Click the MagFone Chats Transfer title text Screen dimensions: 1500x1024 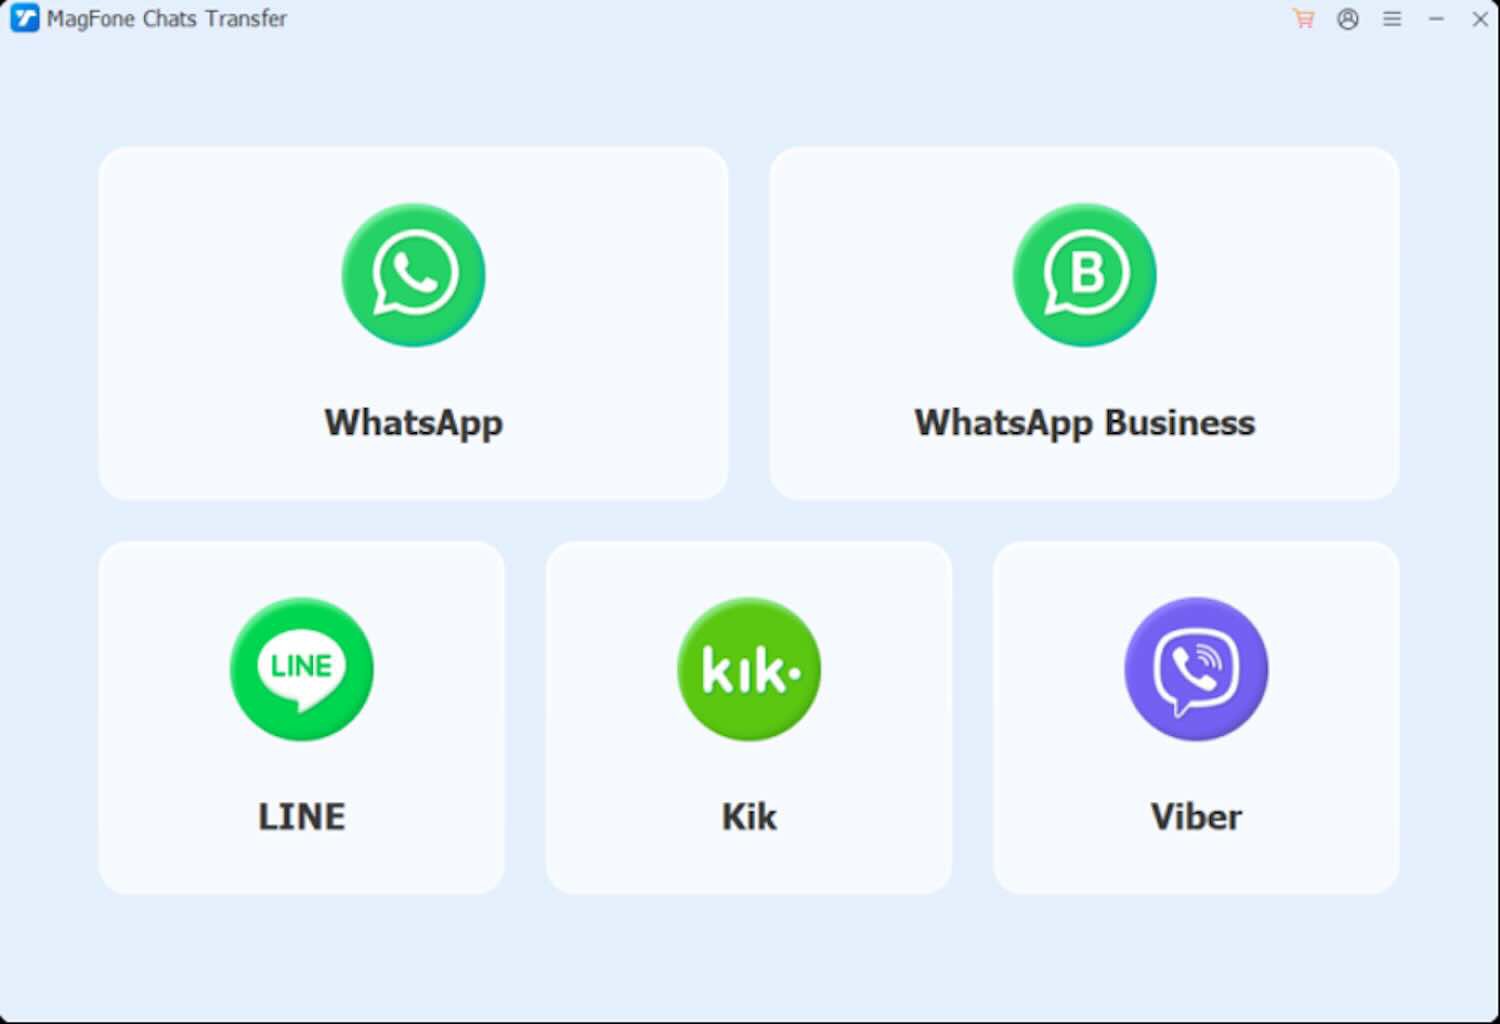tap(166, 18)
